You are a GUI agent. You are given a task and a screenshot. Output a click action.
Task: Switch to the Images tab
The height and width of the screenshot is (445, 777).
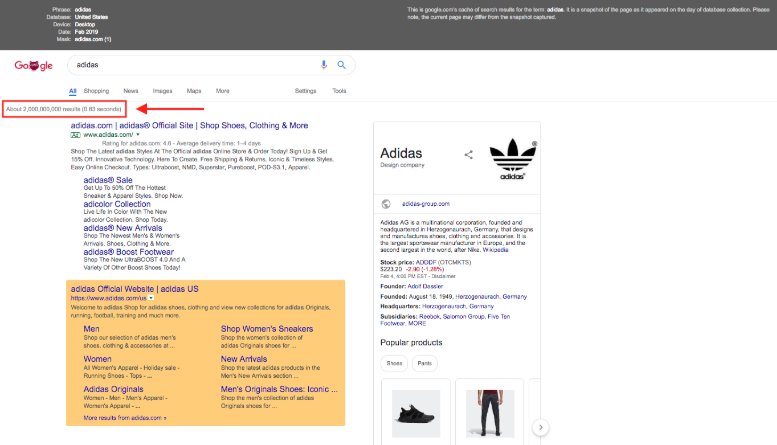[x=163, y=91]
